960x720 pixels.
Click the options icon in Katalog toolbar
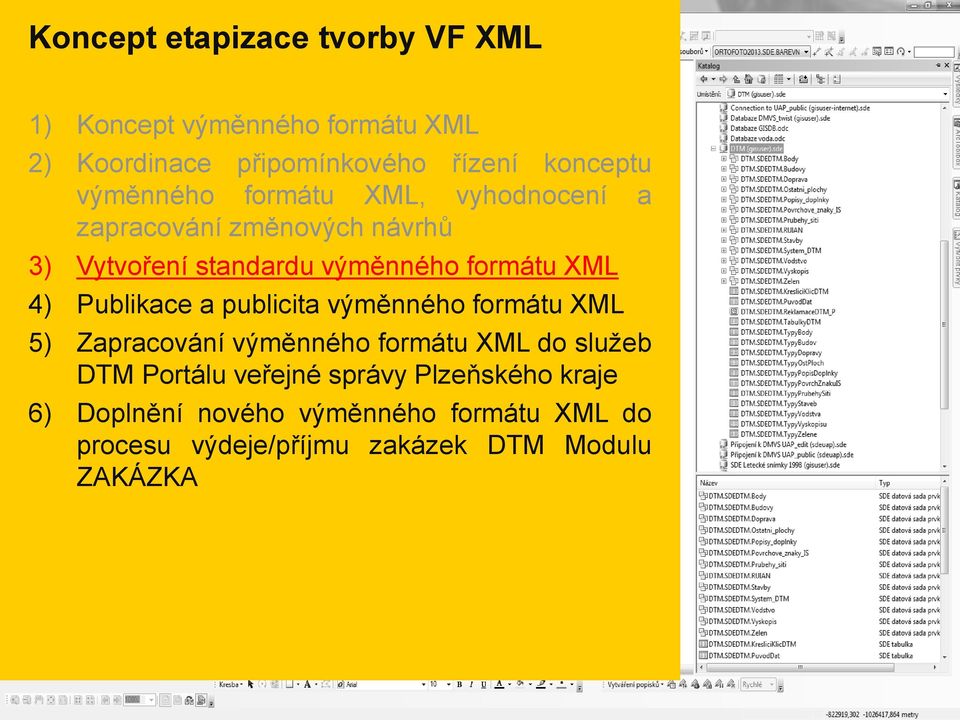point(837,79)
